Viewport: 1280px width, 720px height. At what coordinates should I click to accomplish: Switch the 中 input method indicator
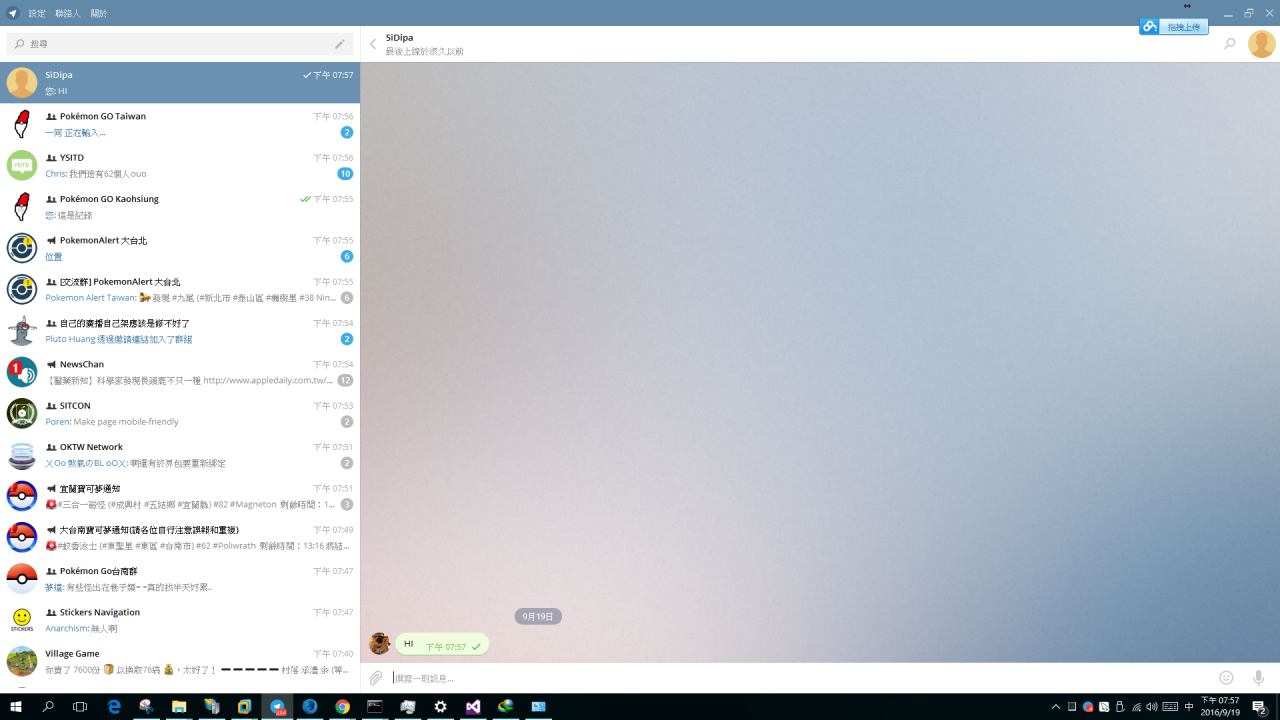1189,707
